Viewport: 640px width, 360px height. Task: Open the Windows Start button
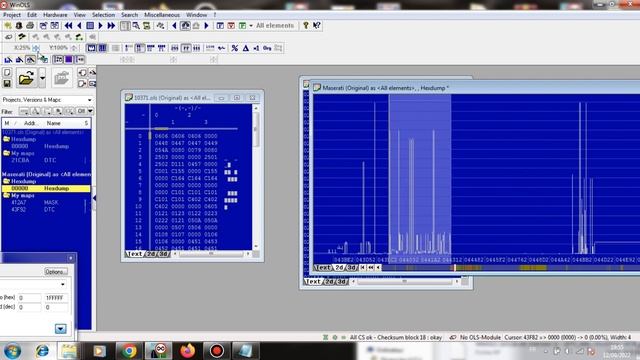click(x=12, y=351)
